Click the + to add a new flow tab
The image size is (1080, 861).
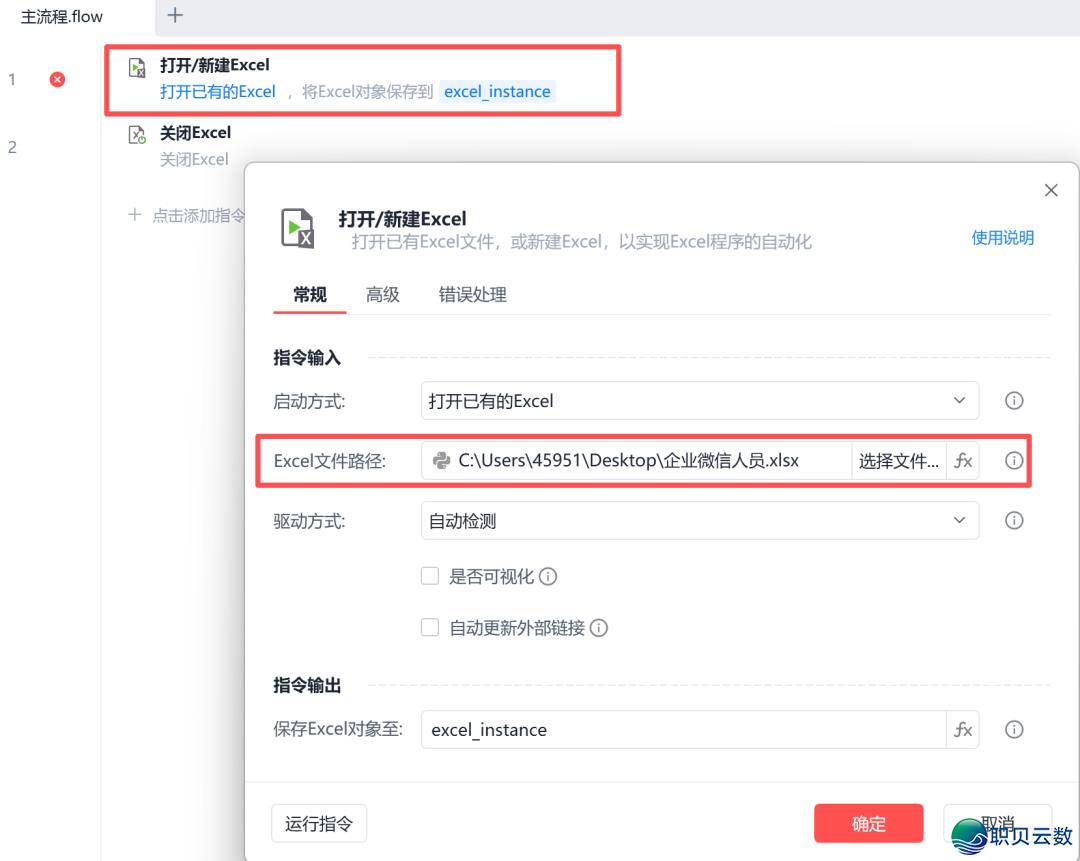point(175,16)
